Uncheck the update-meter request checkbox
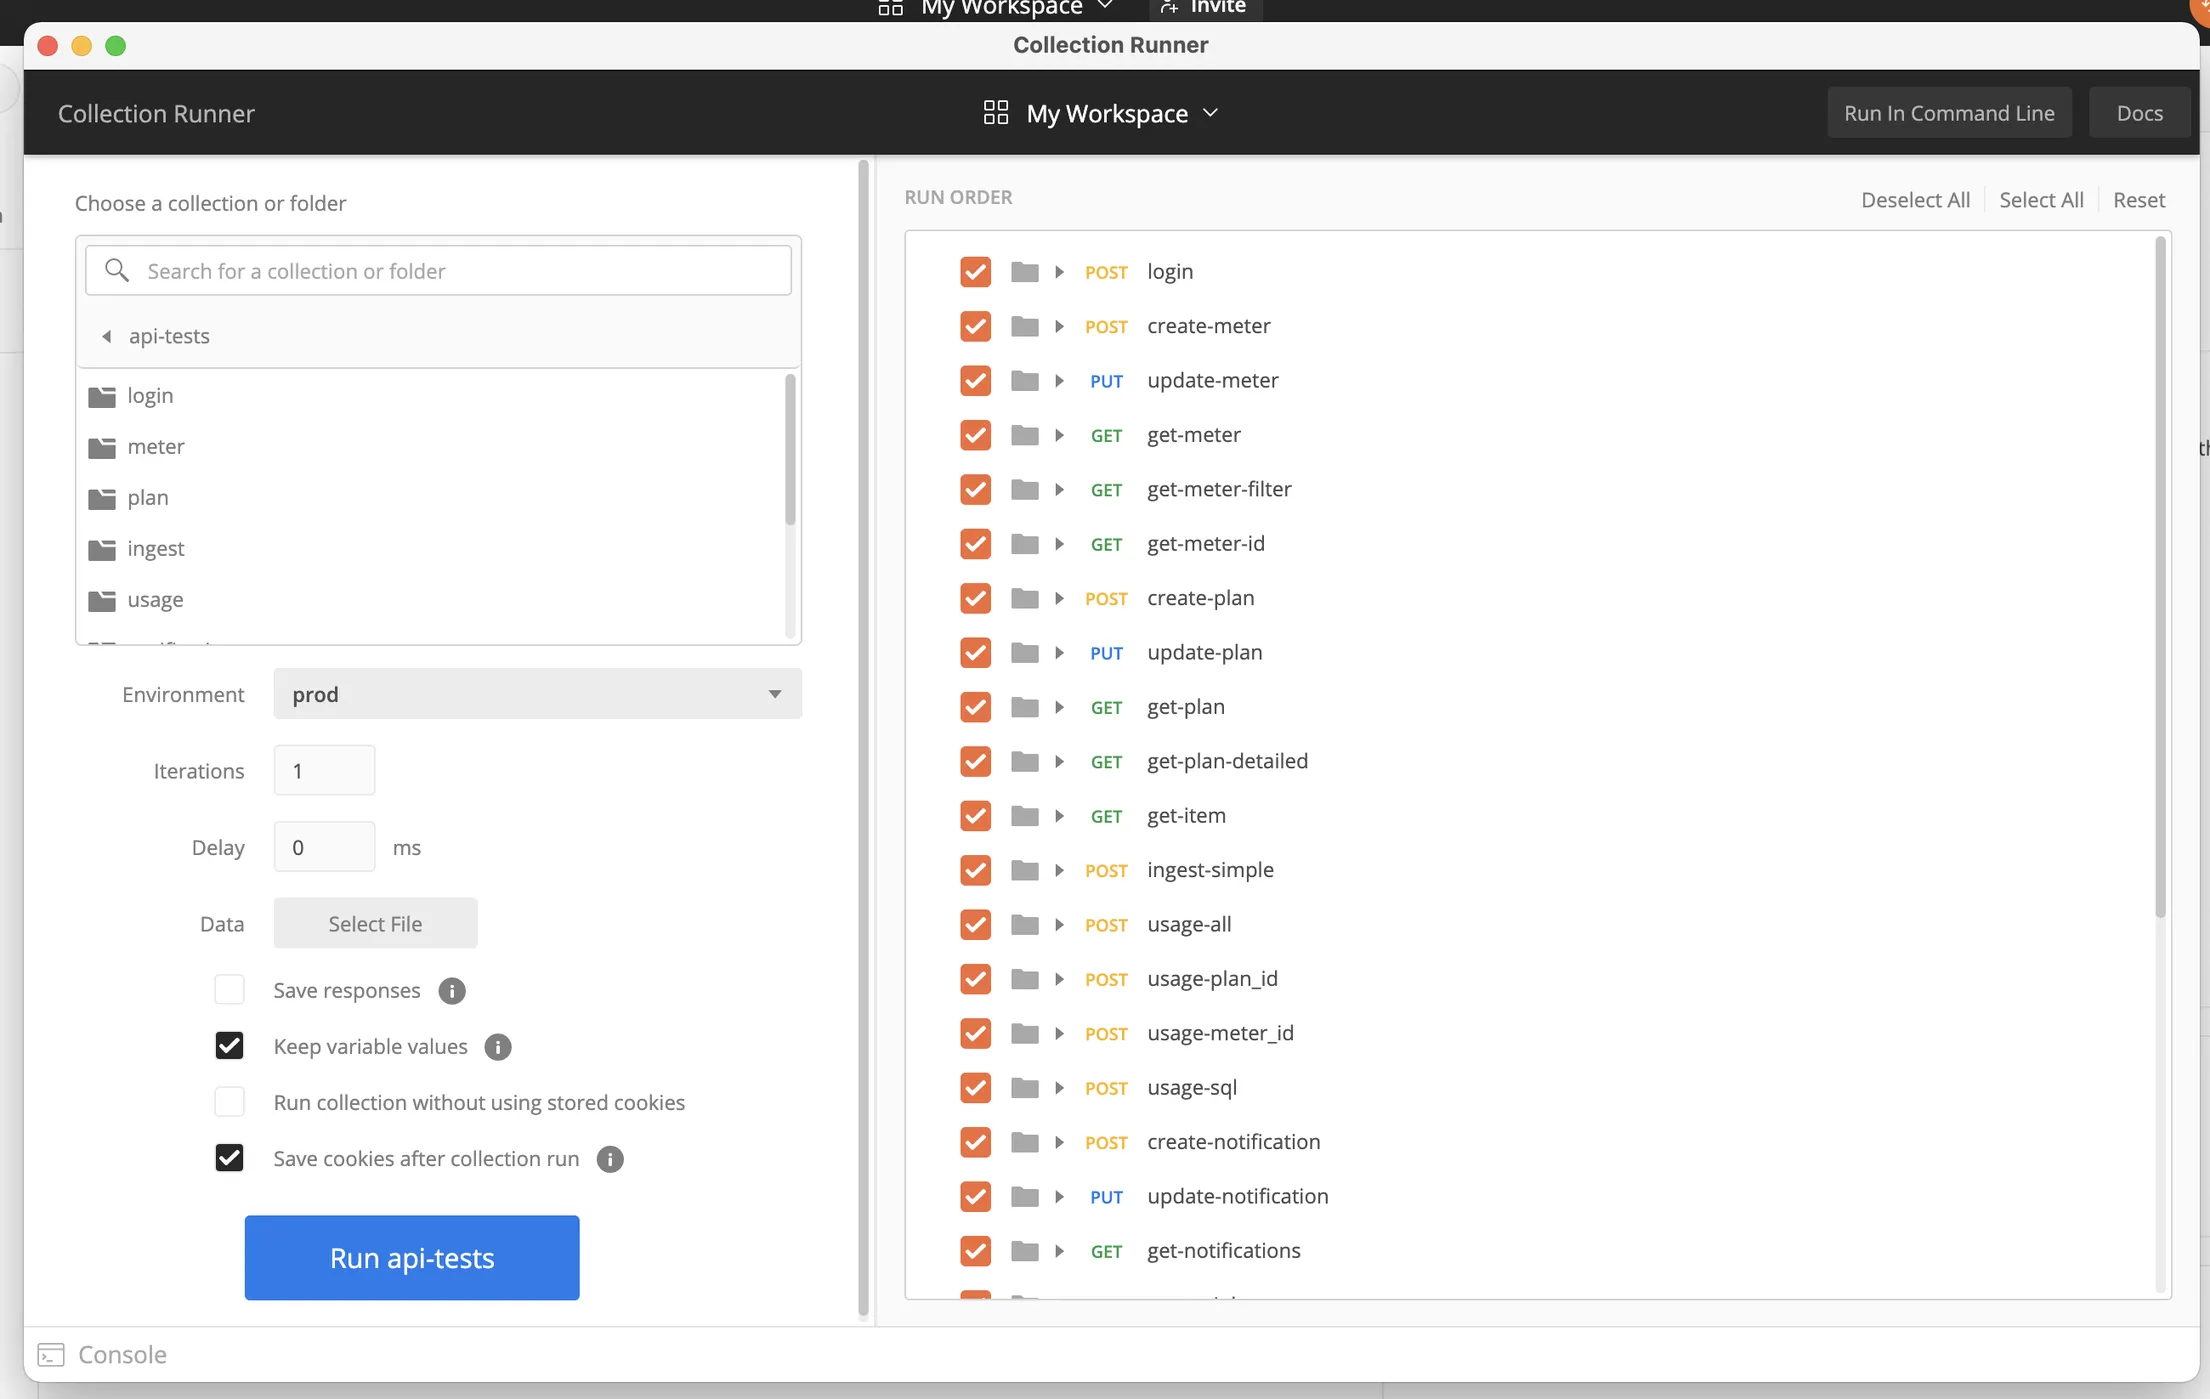The image size is (2210, 1399). [x=975, y=381]
